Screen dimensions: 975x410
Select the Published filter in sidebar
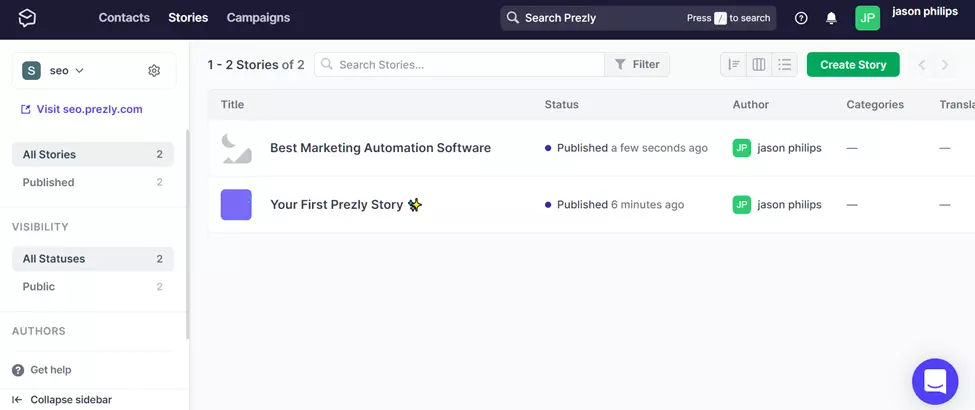tap(93, 182)
